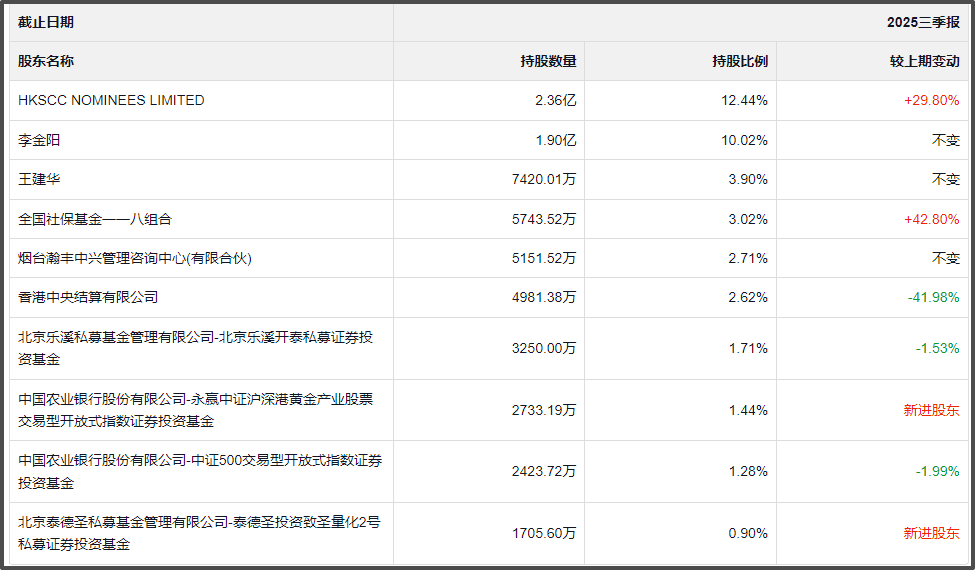The image size is (975, 570).
Task: Click shareholder name 王建华
Action: [39, 179]
